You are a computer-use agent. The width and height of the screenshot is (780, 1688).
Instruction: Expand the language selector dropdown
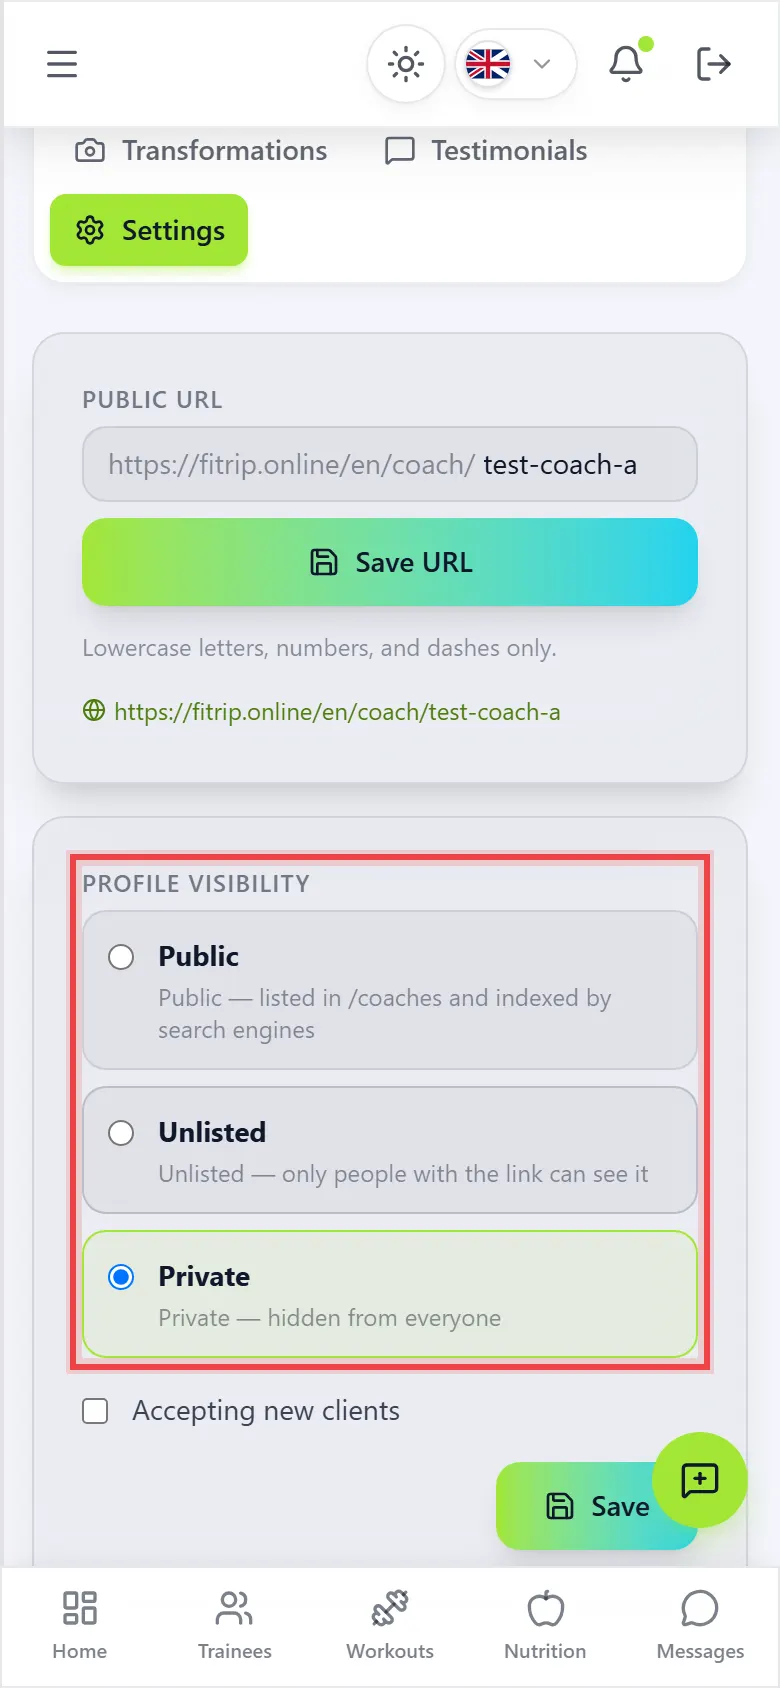(x=516, y=65)
